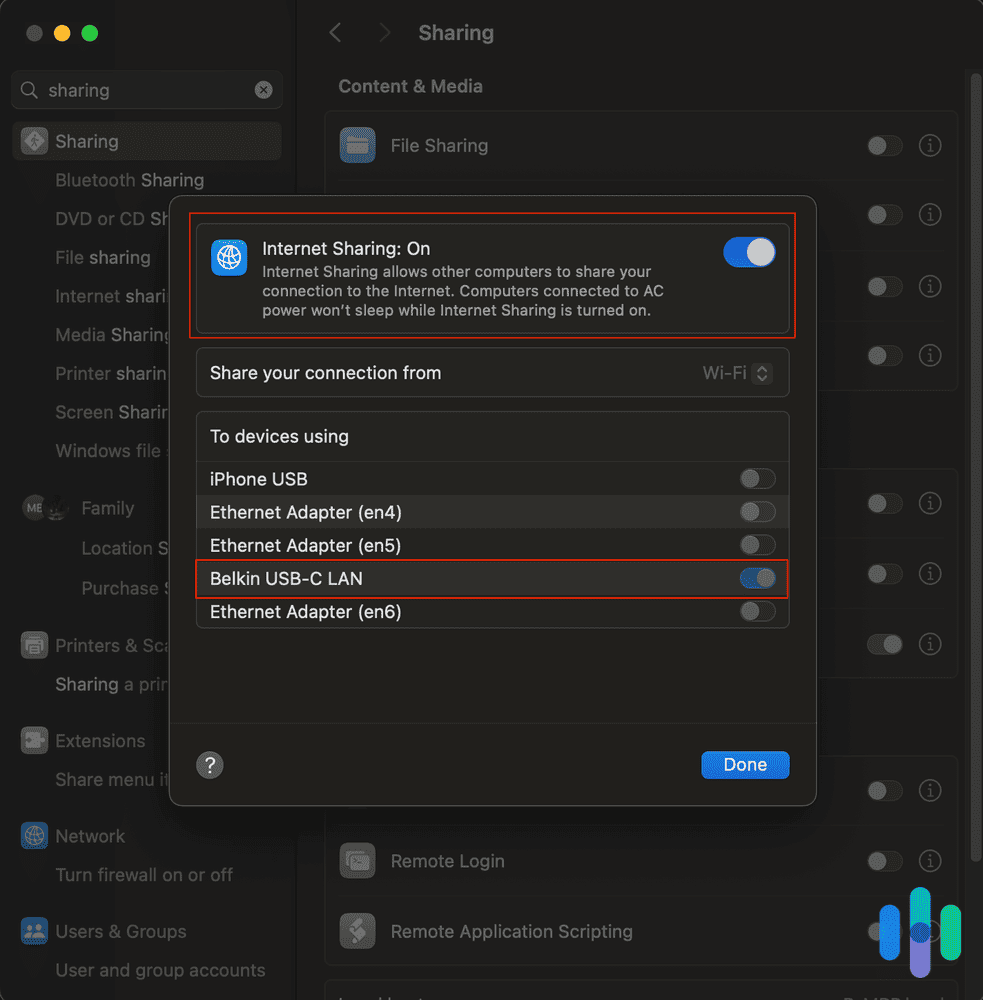Click the Printers & Scanners sidebar icon
This screenshot has height=1000, width=983.
pyautogui.click(x=33, y=645)
